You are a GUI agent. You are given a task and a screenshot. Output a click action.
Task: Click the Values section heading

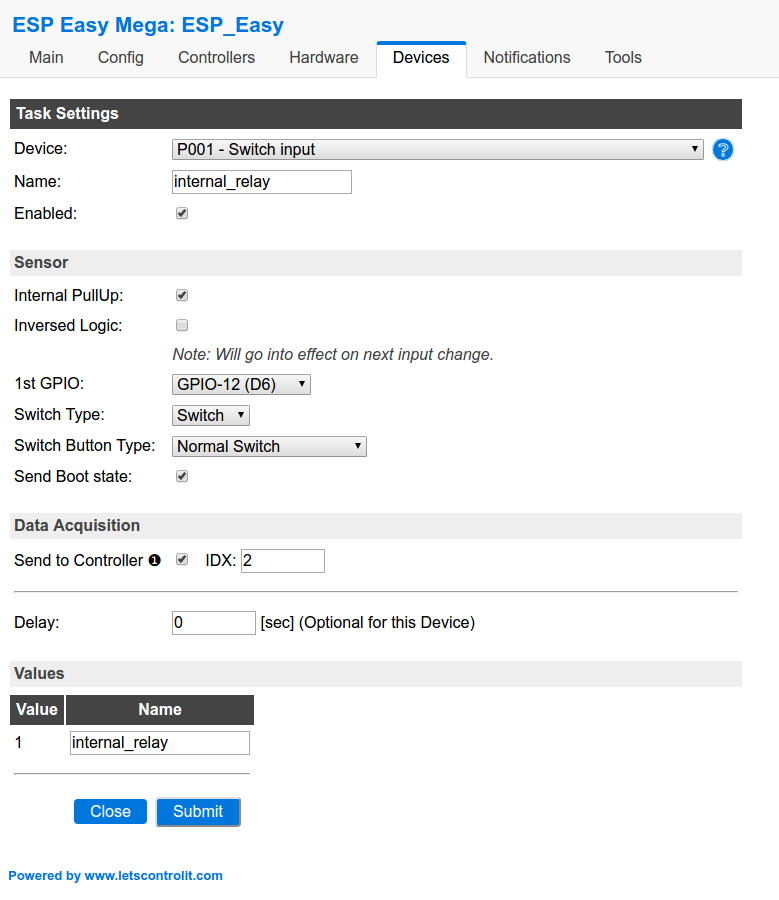pos(376,673)
